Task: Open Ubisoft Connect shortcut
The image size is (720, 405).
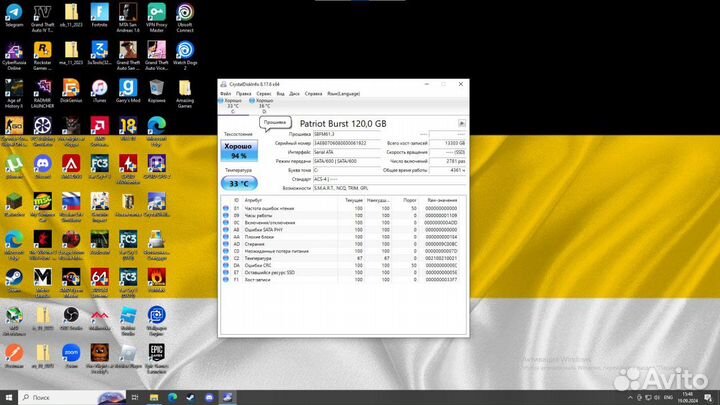Action: click(186, 14)
